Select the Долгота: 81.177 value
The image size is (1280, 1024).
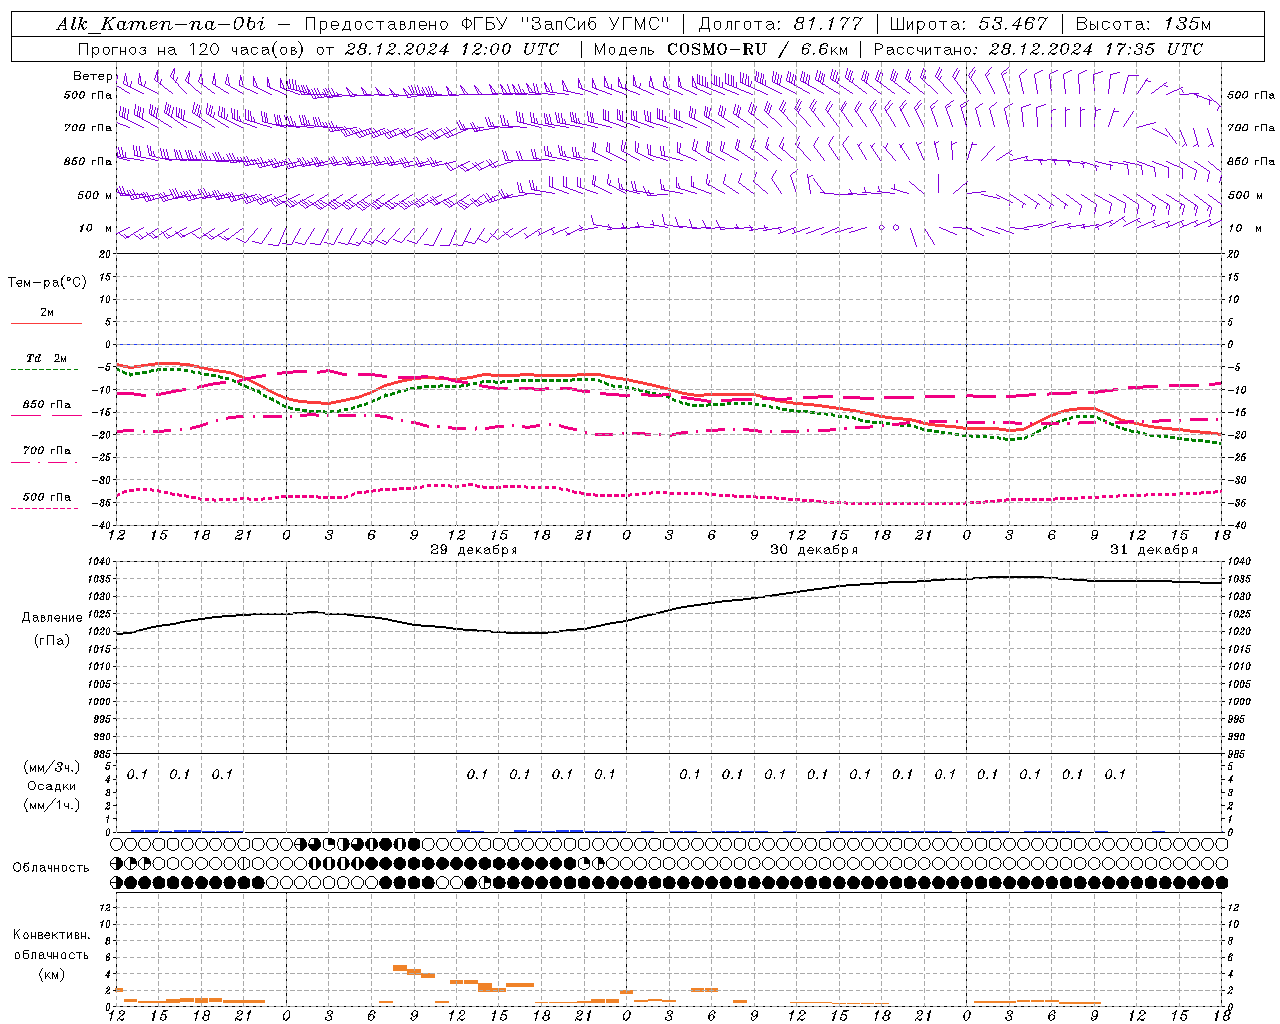(780, 24)
